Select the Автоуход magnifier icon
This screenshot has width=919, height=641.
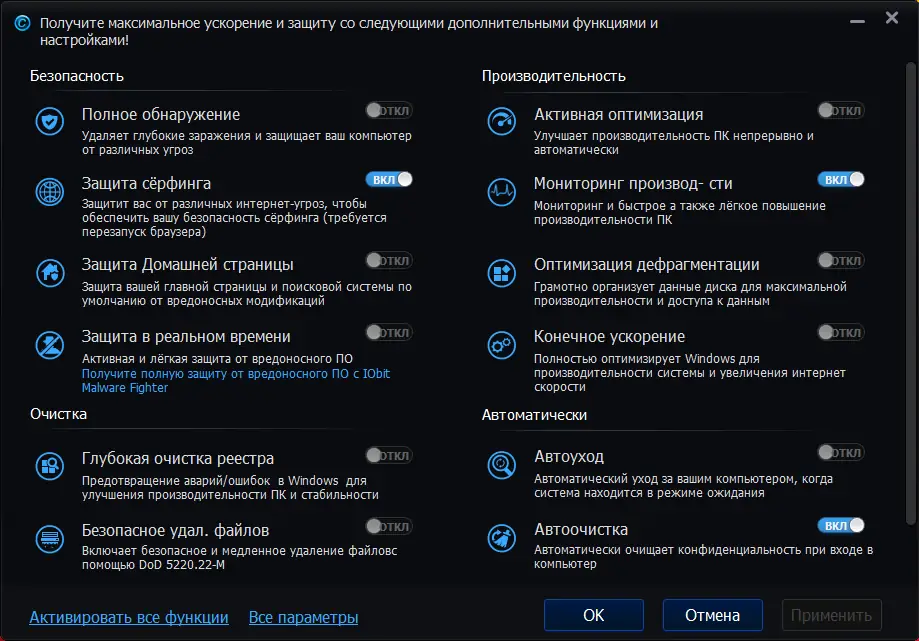click(x=500, y=465)
